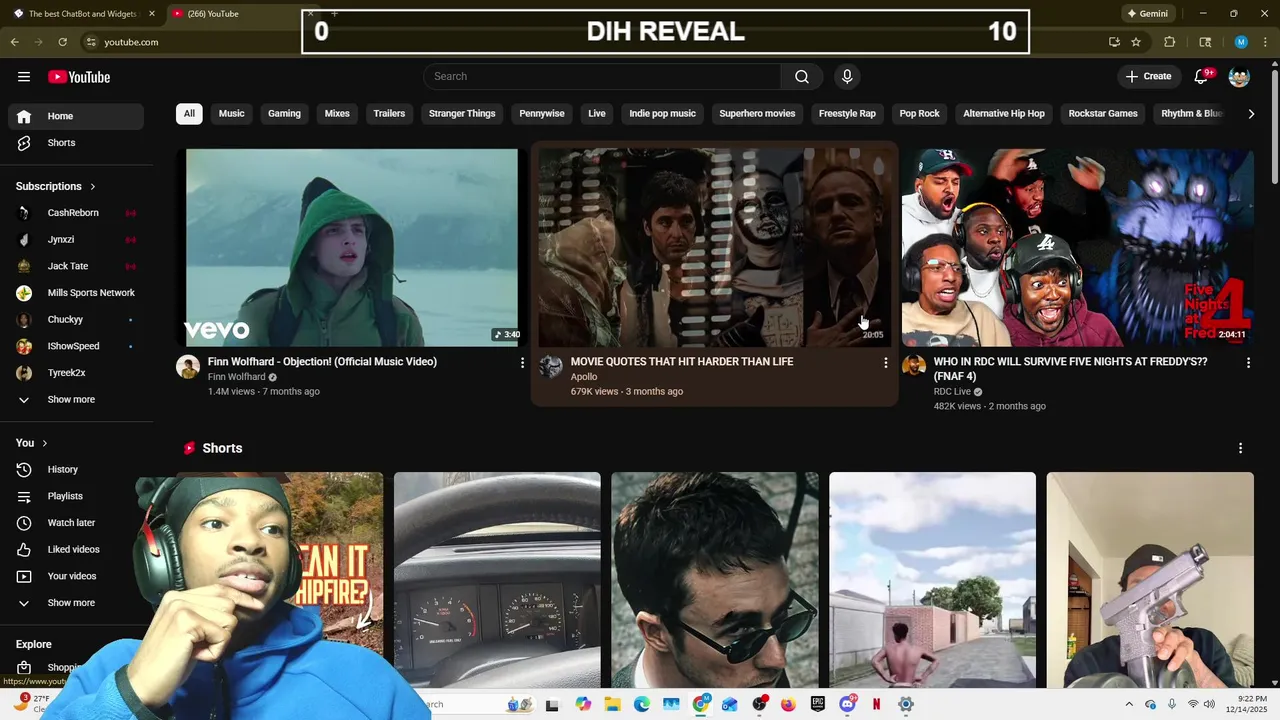Open Playlists in the sidebar
This screenshot has height=720, width=1280.
pos(76,496)
